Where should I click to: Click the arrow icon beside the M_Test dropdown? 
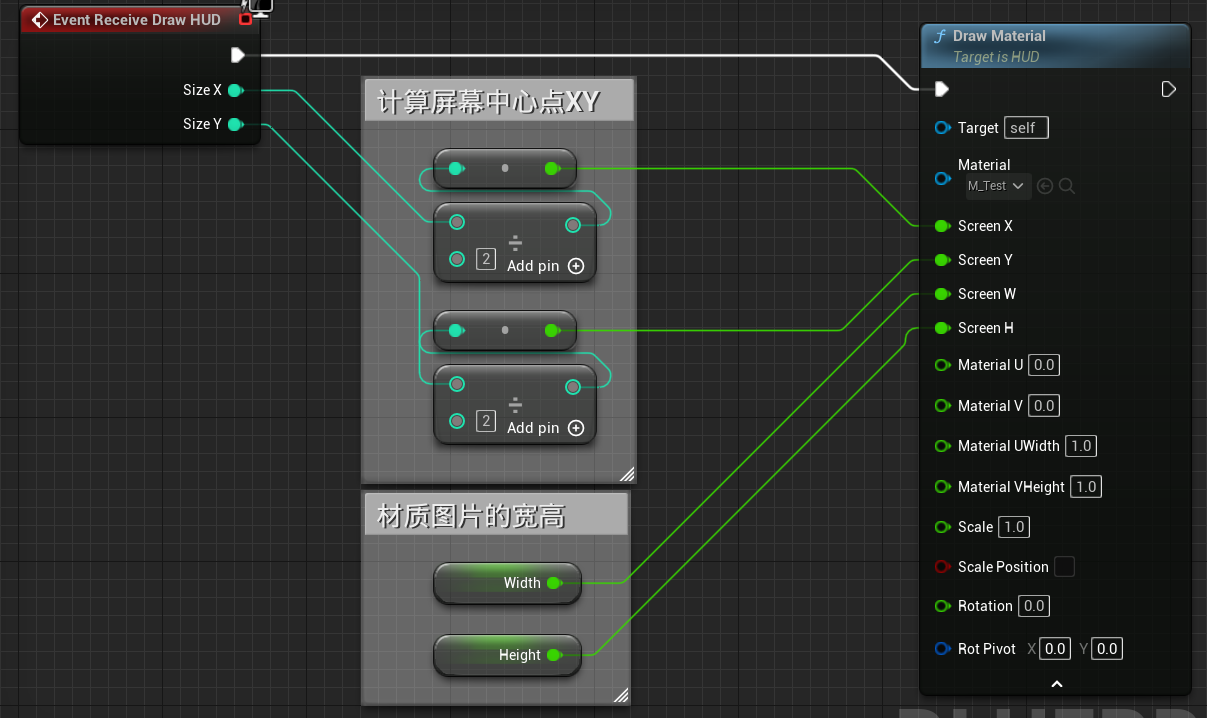pyautogui.click(x=1045, y=186)
